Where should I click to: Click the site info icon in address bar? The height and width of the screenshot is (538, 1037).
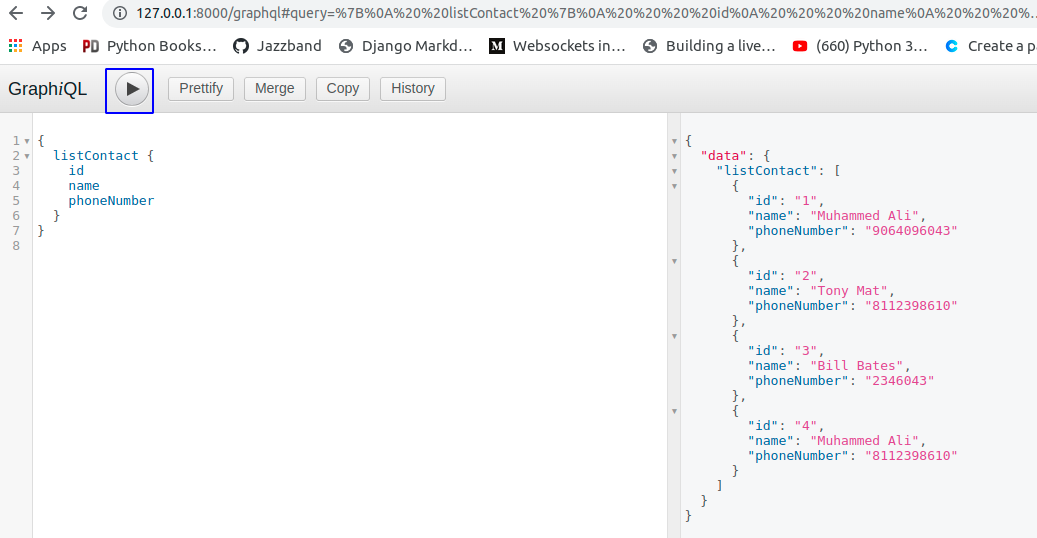tap(120, 14)
